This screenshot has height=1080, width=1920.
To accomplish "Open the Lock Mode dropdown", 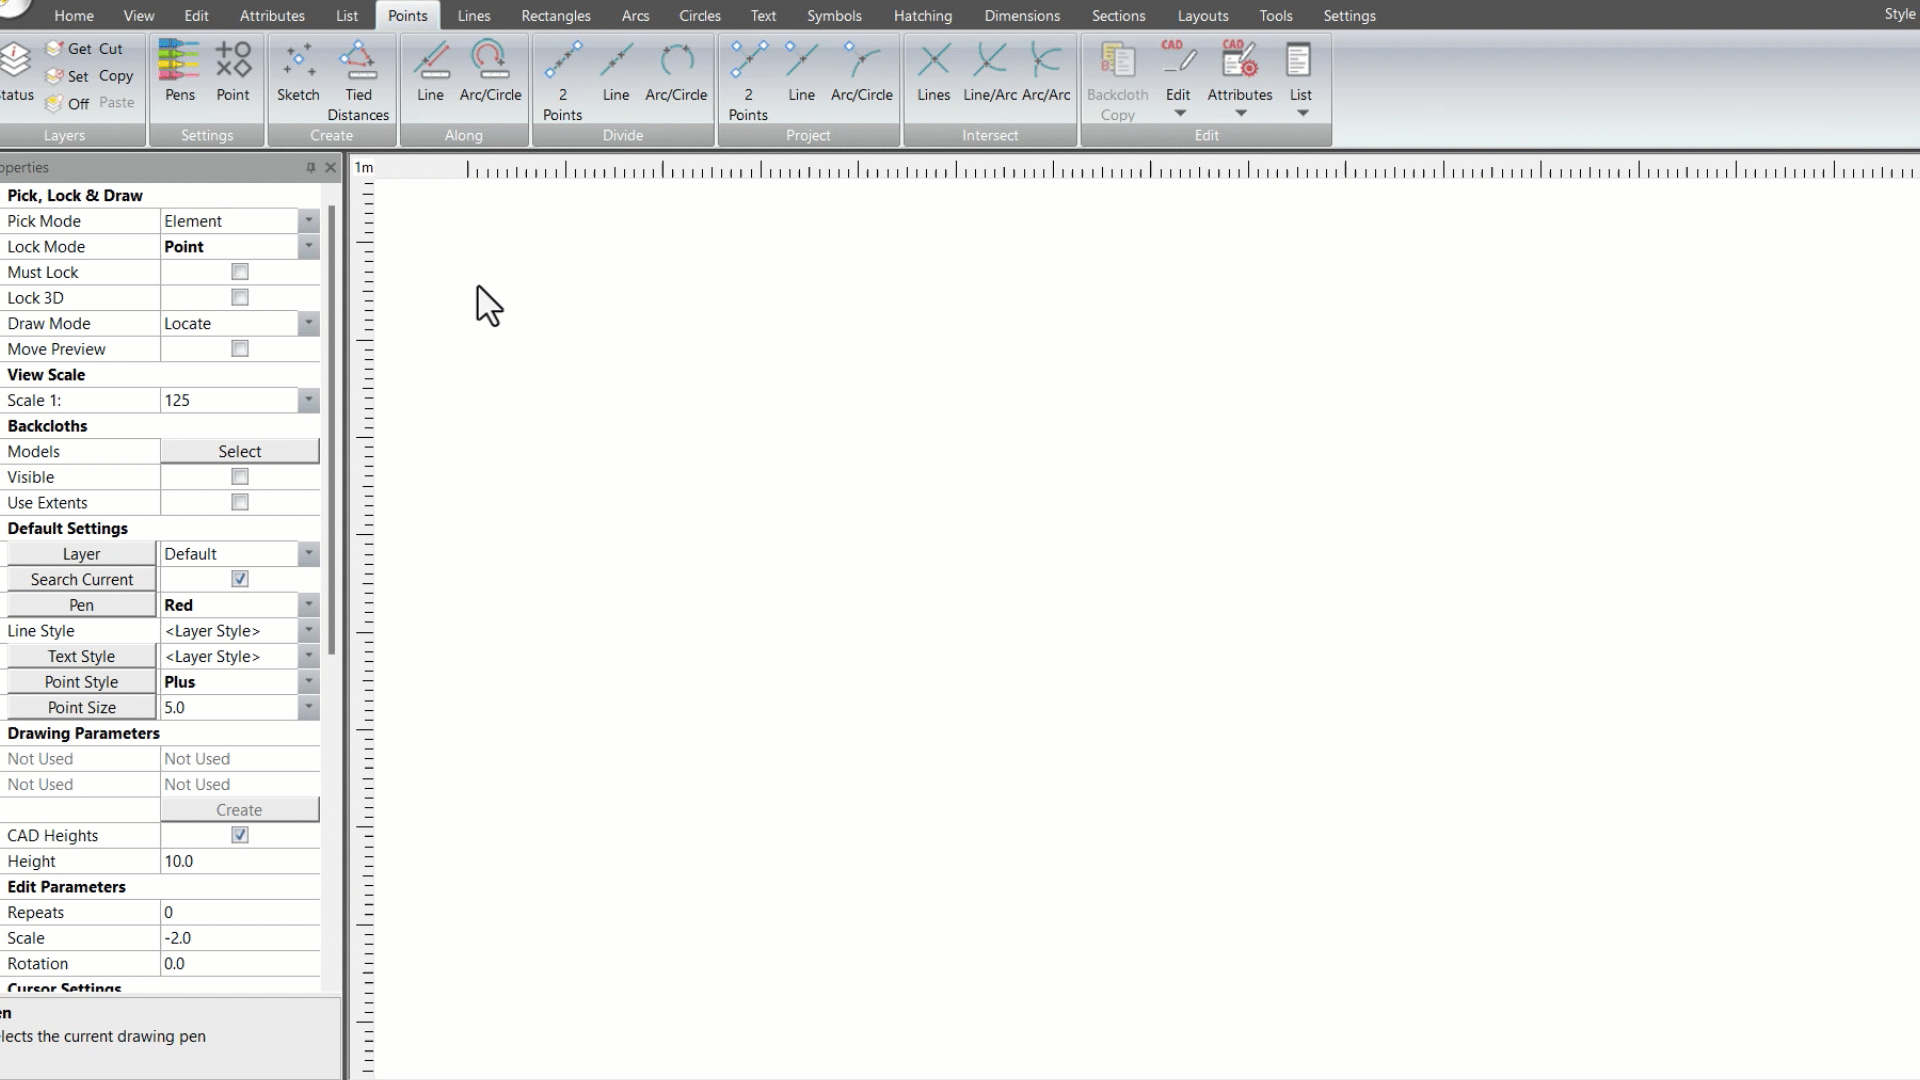I will [x=308, y=246].
